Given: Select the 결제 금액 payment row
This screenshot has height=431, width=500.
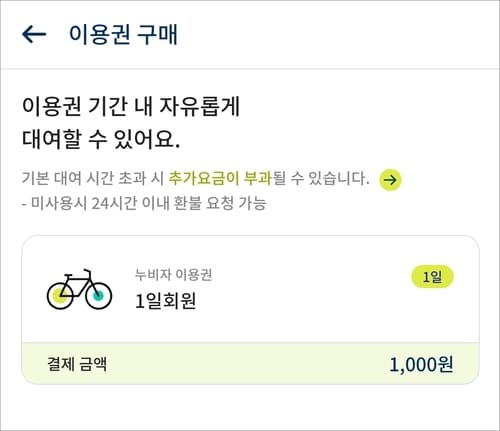Looking at the screenshot, I should [x=250, y=364].
